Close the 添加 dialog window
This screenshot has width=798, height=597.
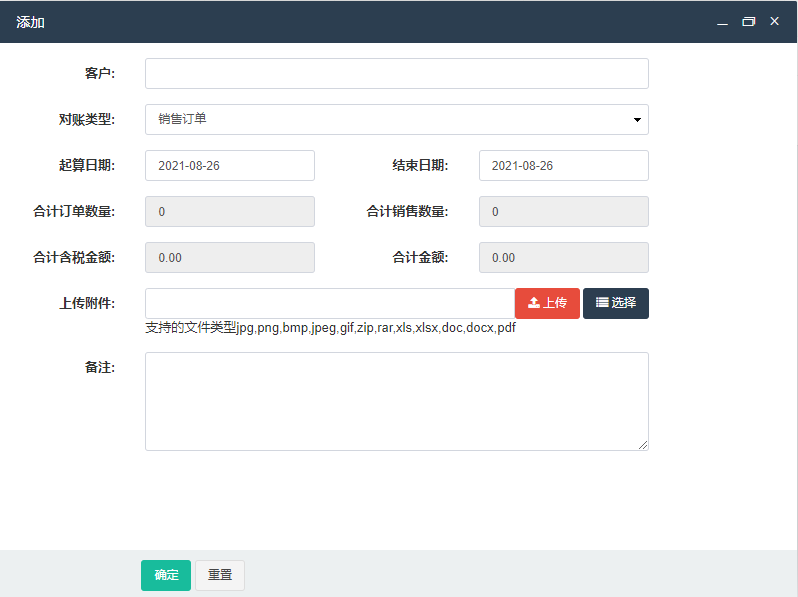coord(775,21)
